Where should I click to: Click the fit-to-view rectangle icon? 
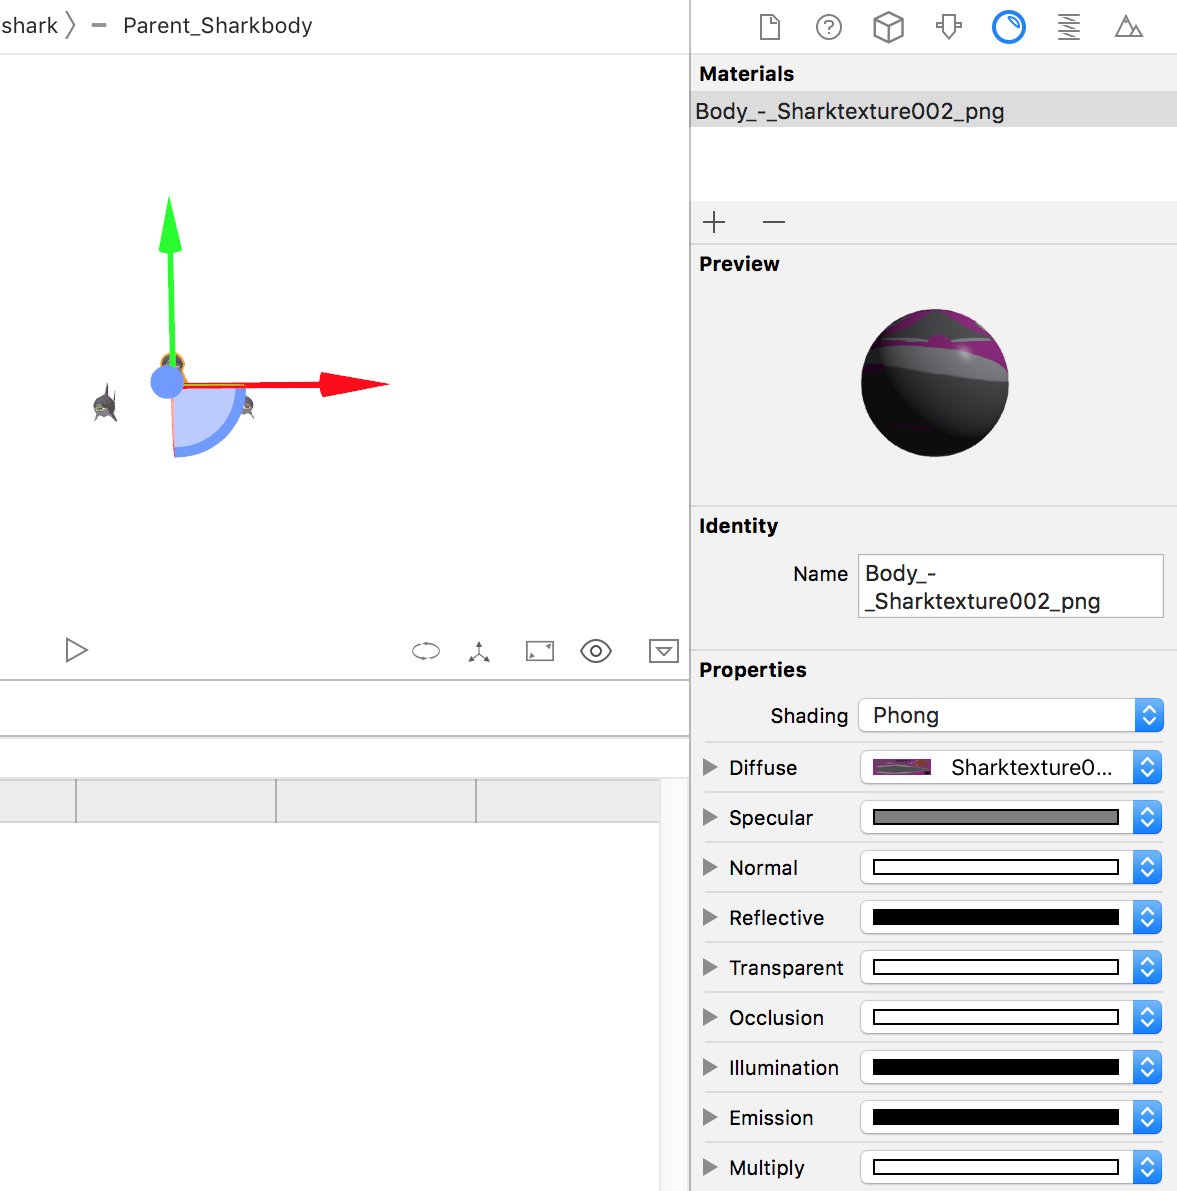tap(539, 651)
